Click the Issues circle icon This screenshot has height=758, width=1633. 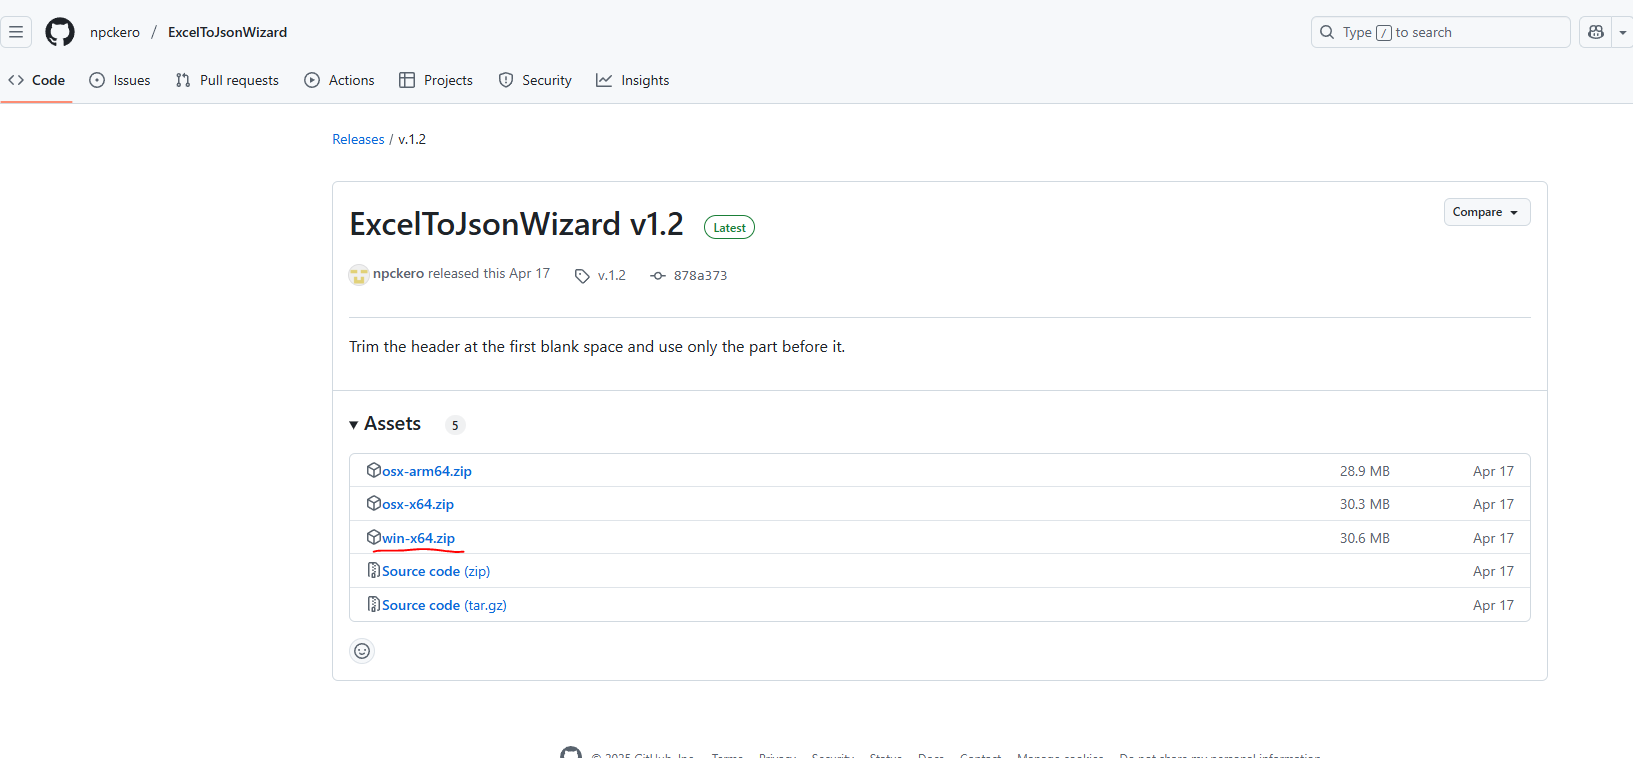point(97,80)
